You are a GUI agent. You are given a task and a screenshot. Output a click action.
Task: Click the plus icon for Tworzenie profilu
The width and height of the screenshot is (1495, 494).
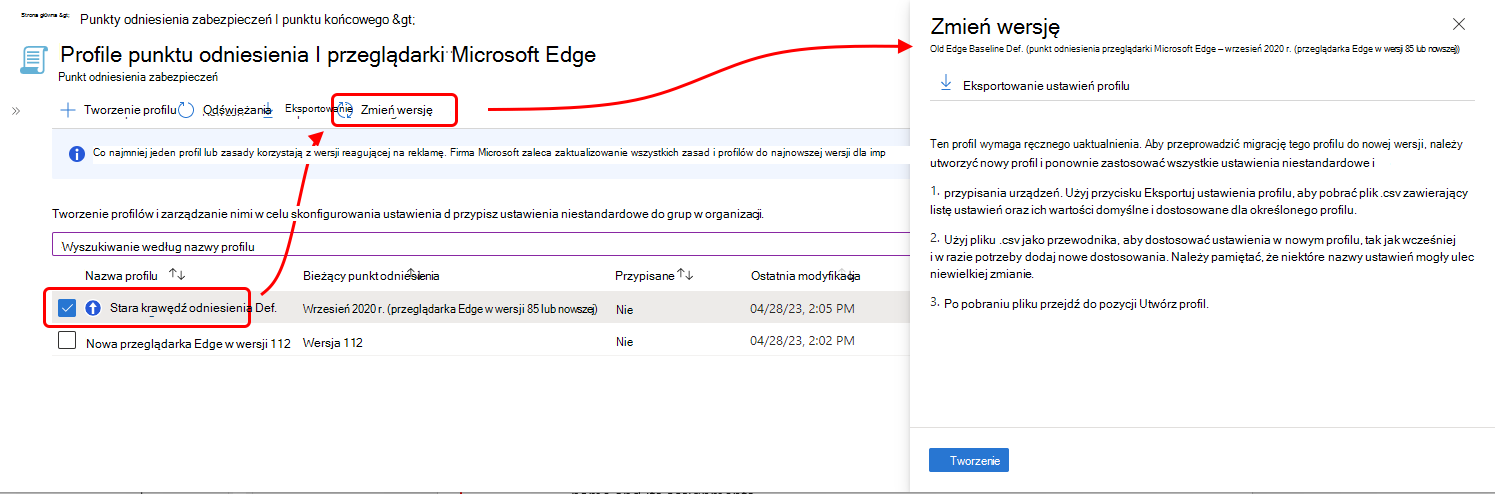[x=68, y=110]
